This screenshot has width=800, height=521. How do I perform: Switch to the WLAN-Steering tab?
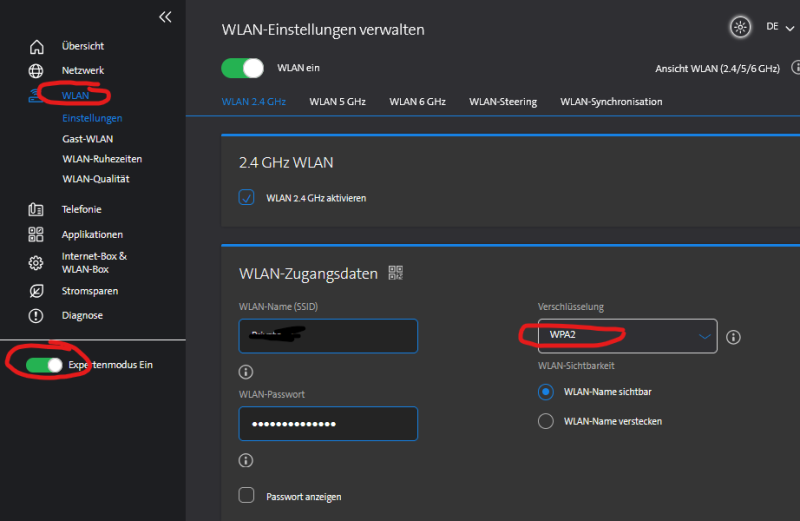503,102
